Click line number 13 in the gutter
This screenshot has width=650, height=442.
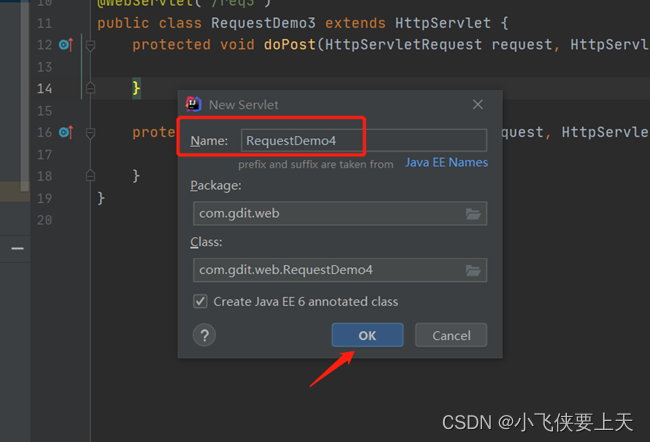click(x=44, y=67)
